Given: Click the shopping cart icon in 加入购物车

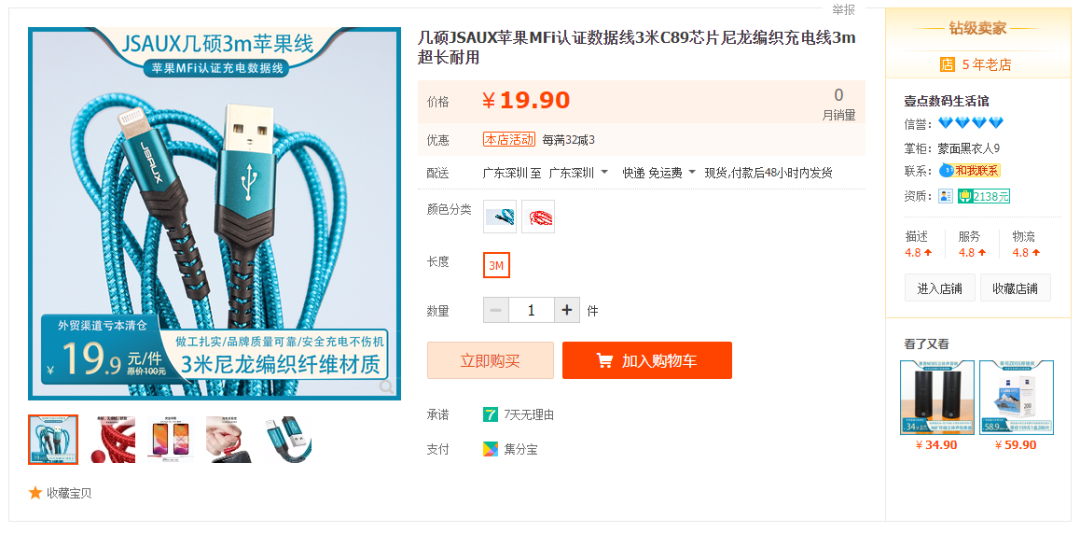Looking at the screenshot, I should pos(605,360).
